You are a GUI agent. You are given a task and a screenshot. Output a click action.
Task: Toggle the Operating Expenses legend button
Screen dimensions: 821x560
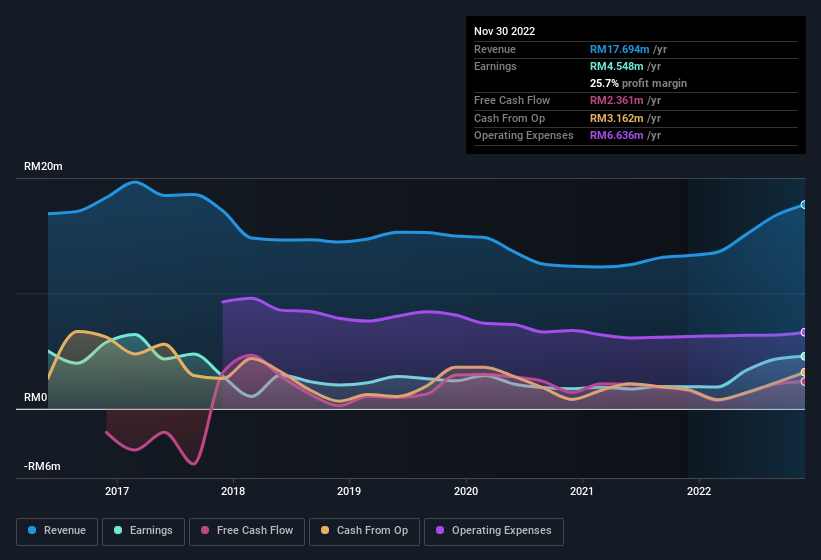(x=494, y=531)
